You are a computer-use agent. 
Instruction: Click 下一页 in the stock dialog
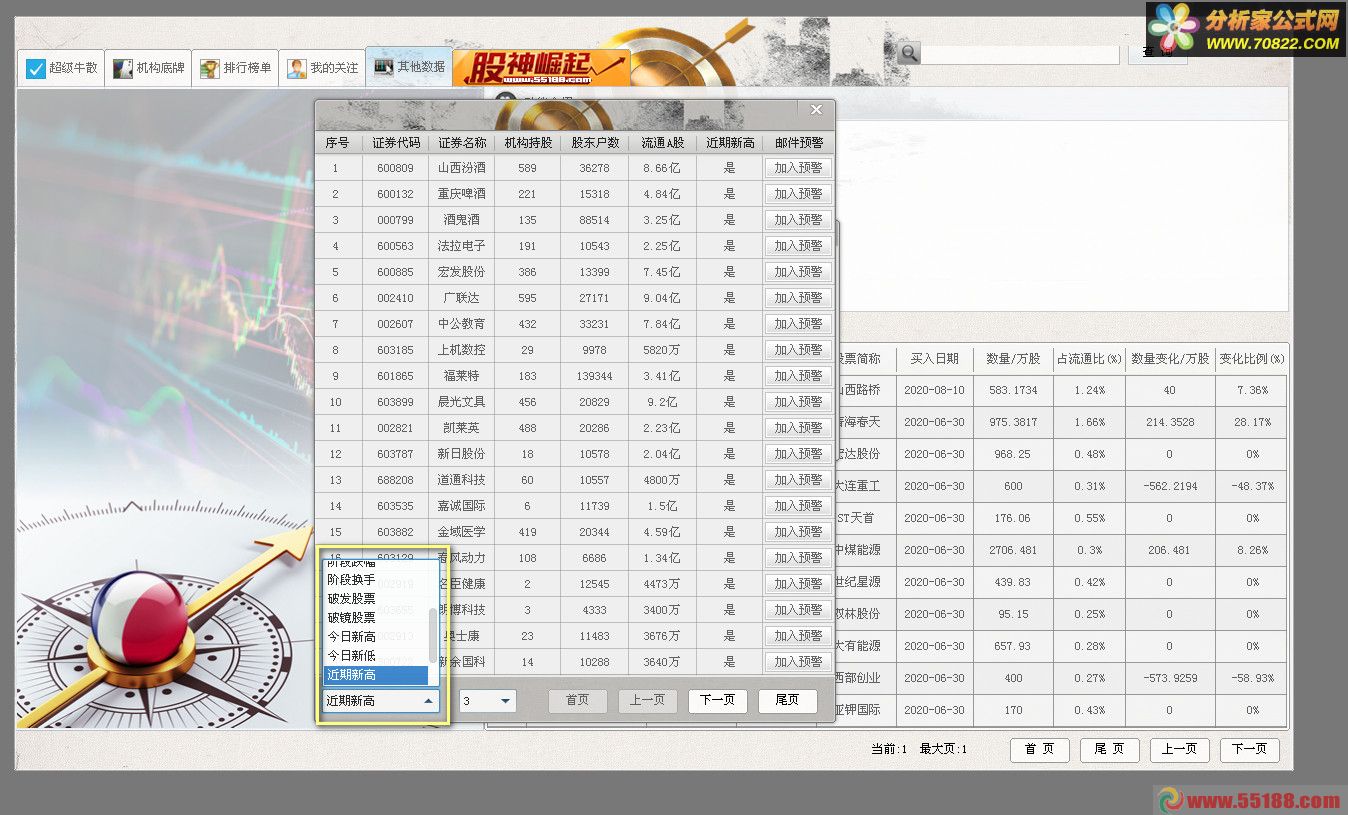tap(718, 700)
